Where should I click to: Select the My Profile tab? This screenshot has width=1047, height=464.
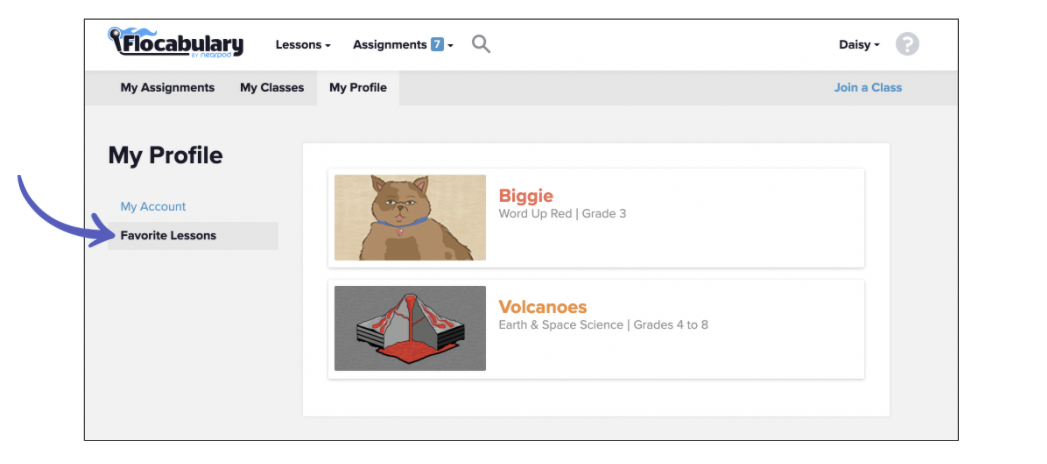click(358, 88)
